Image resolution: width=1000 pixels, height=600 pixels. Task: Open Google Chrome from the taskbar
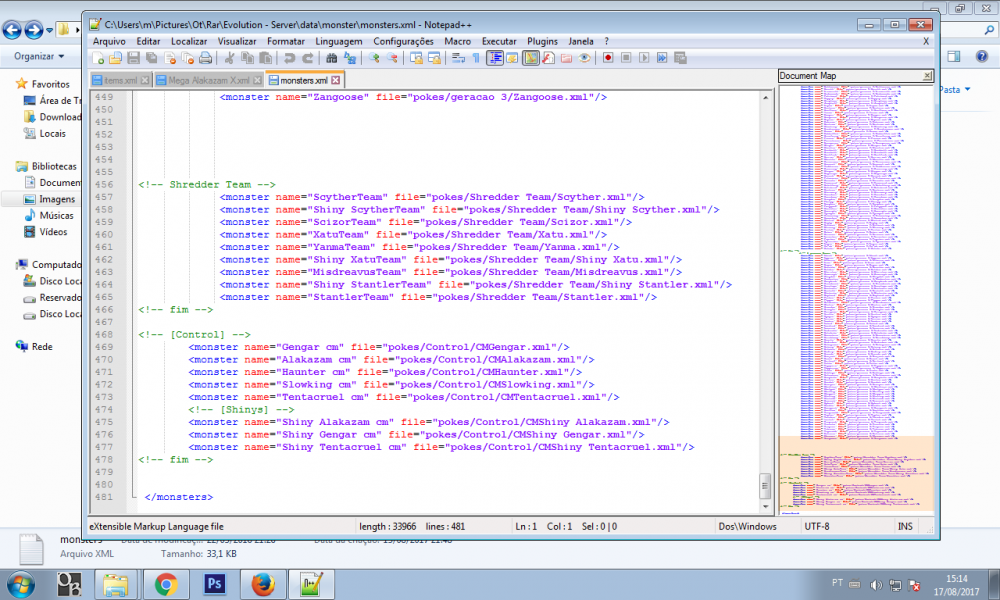166,584
